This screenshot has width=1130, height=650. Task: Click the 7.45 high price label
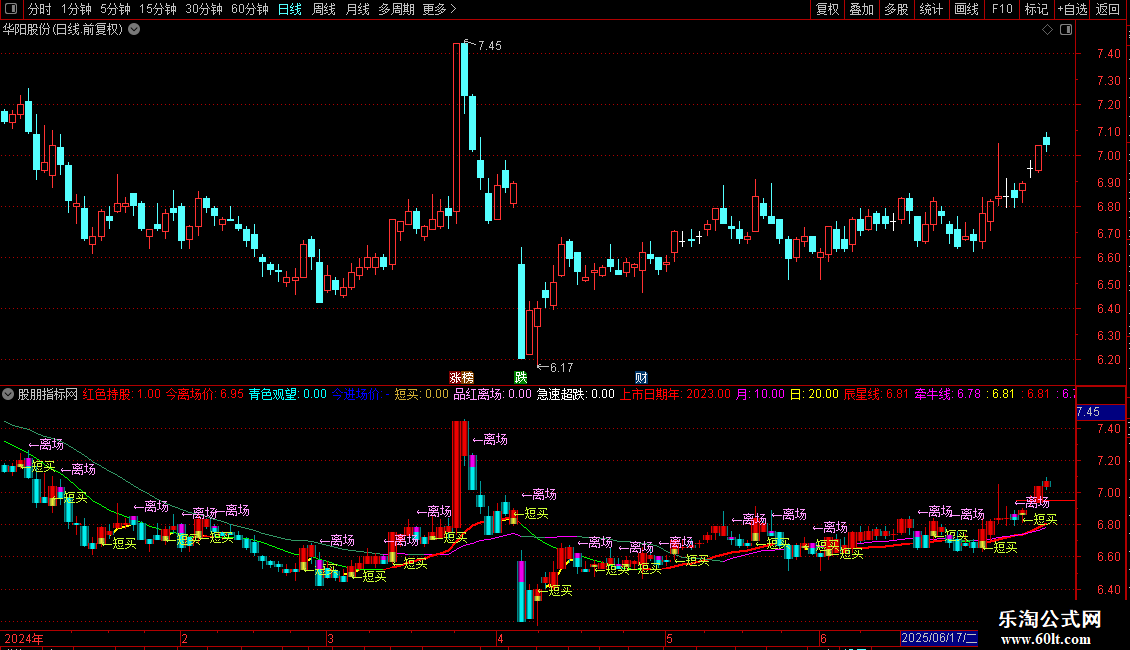(x=489, y=45)
